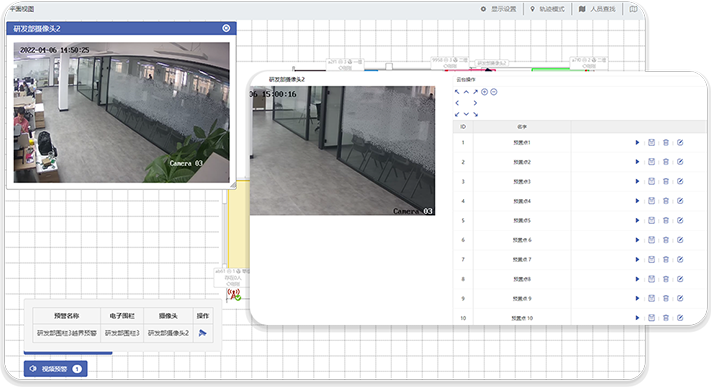The image size is (711, 387).
Task: Pan the PTZ camera up-left
Action: [x=457, y=92]
